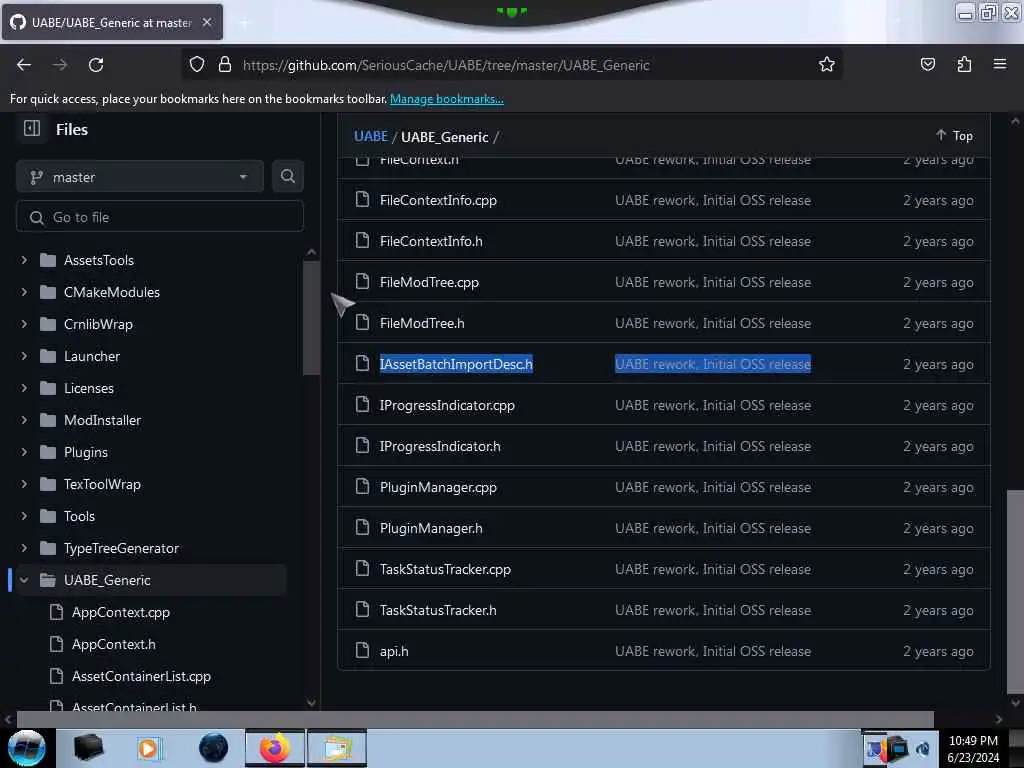This screenshot has height=768, width=1024.
Task: Go to UABE repository root breadcrumb
Action: coord(370,136)
